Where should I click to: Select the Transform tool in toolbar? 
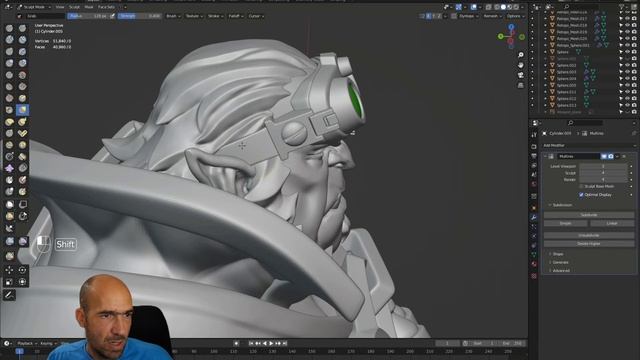[22, 282]
